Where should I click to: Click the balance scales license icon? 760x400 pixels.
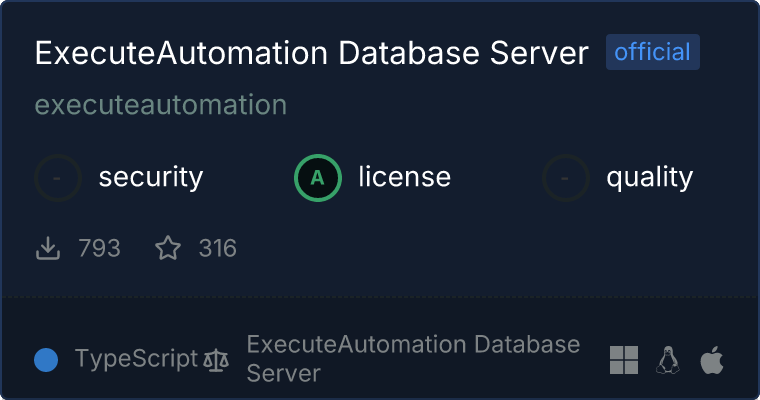click(215, 360)
